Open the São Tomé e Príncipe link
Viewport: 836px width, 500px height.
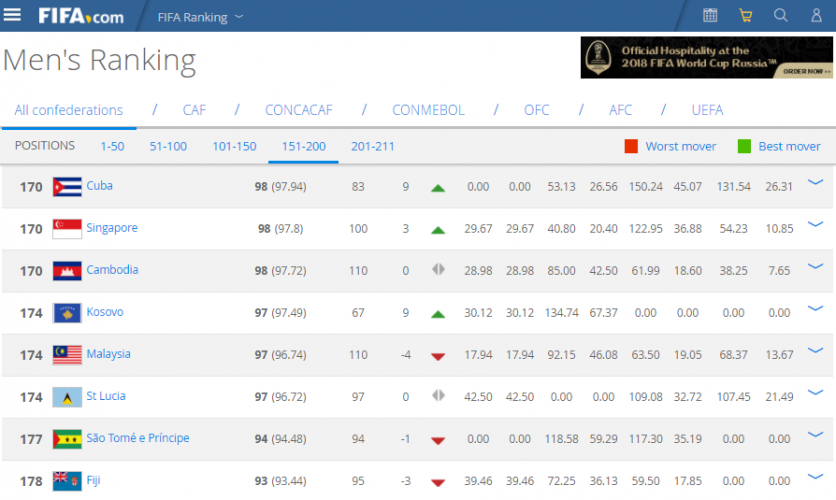pos(138,438)
